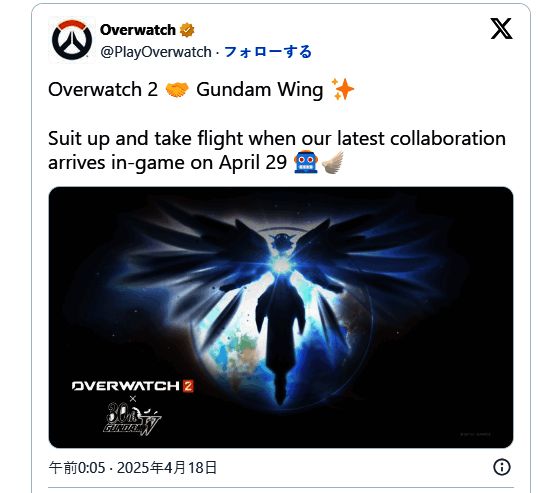Click the 'April 29' date text
557x493 pixels.
pyautogui.click(x=253, y=163)
